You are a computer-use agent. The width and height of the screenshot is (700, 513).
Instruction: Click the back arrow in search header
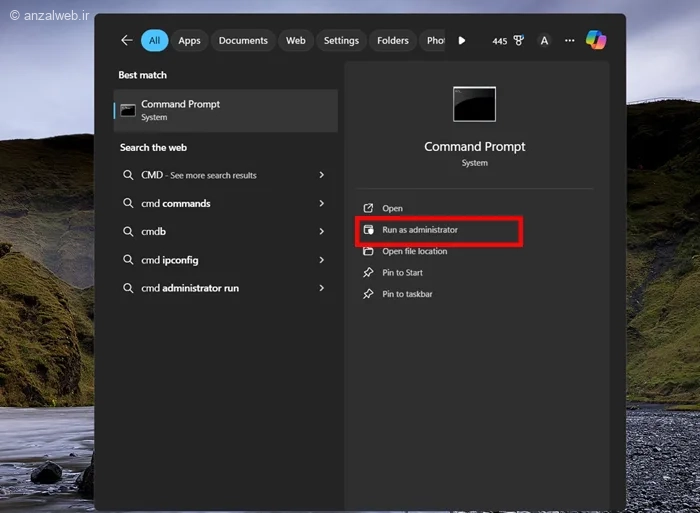pyautogui.click(x=126, y=40)
